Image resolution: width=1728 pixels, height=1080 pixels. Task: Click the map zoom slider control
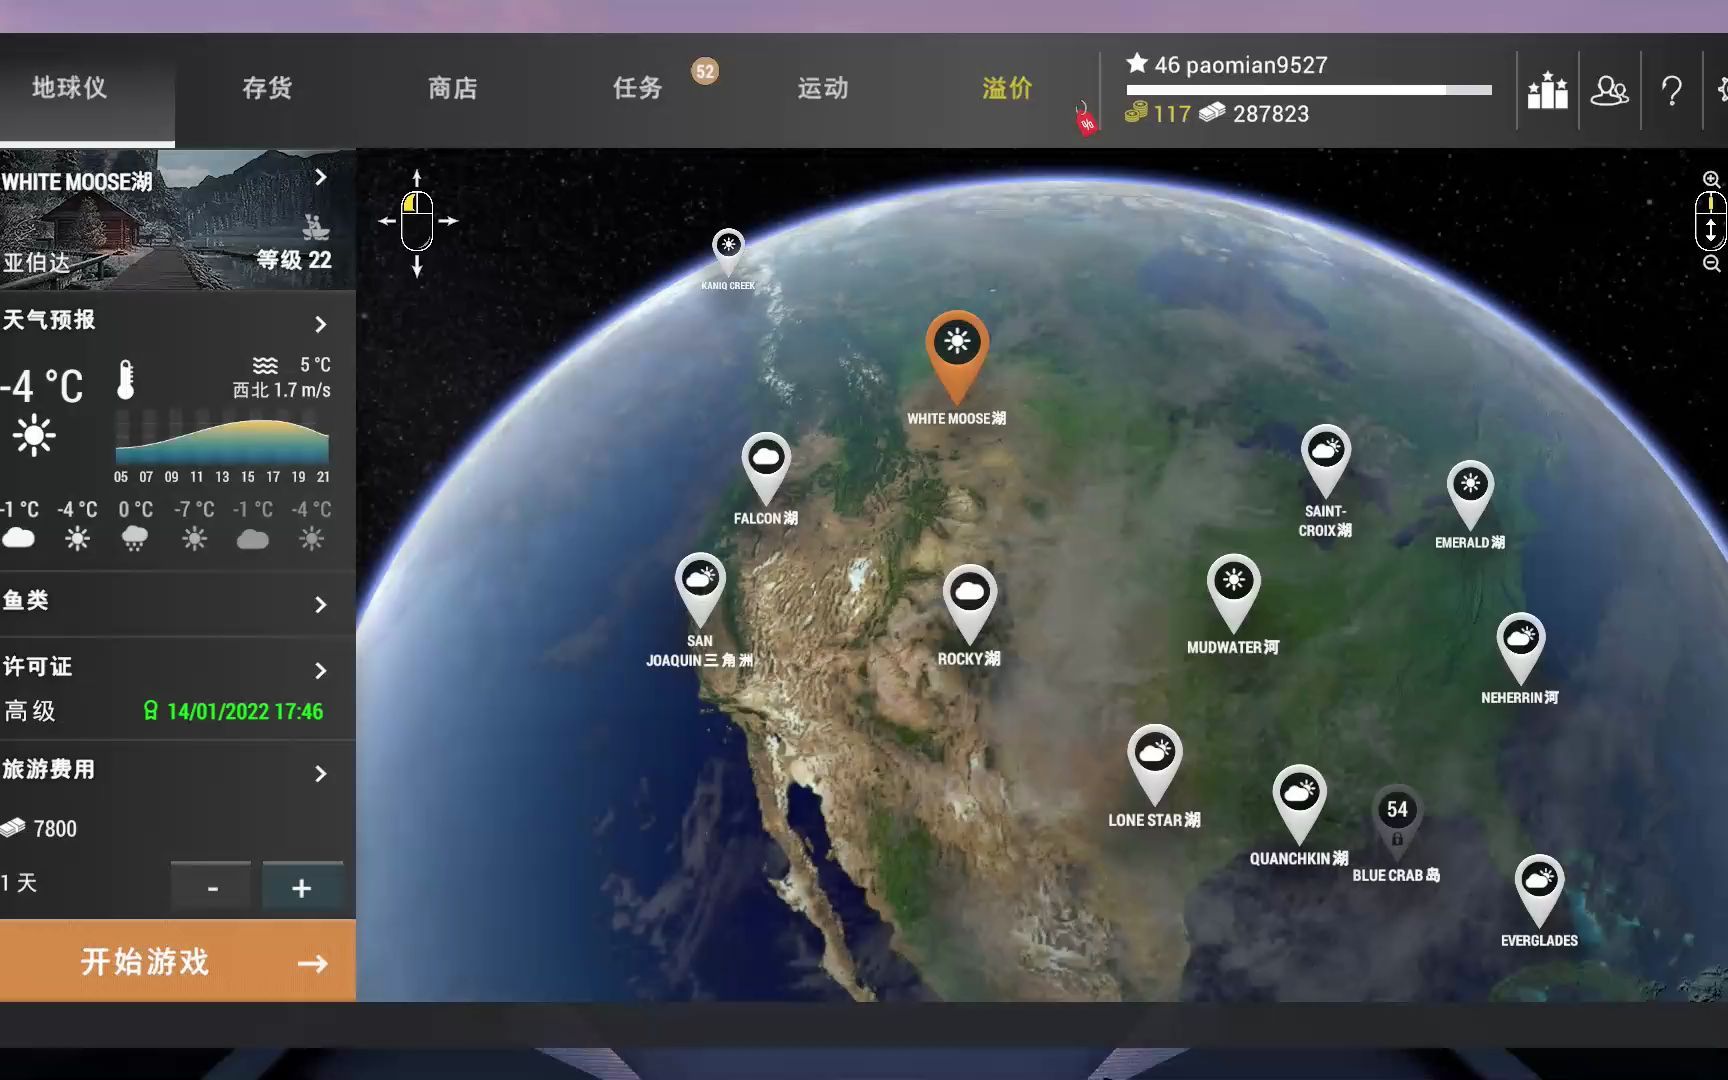pyautogui.click(x=1711, y=221)
